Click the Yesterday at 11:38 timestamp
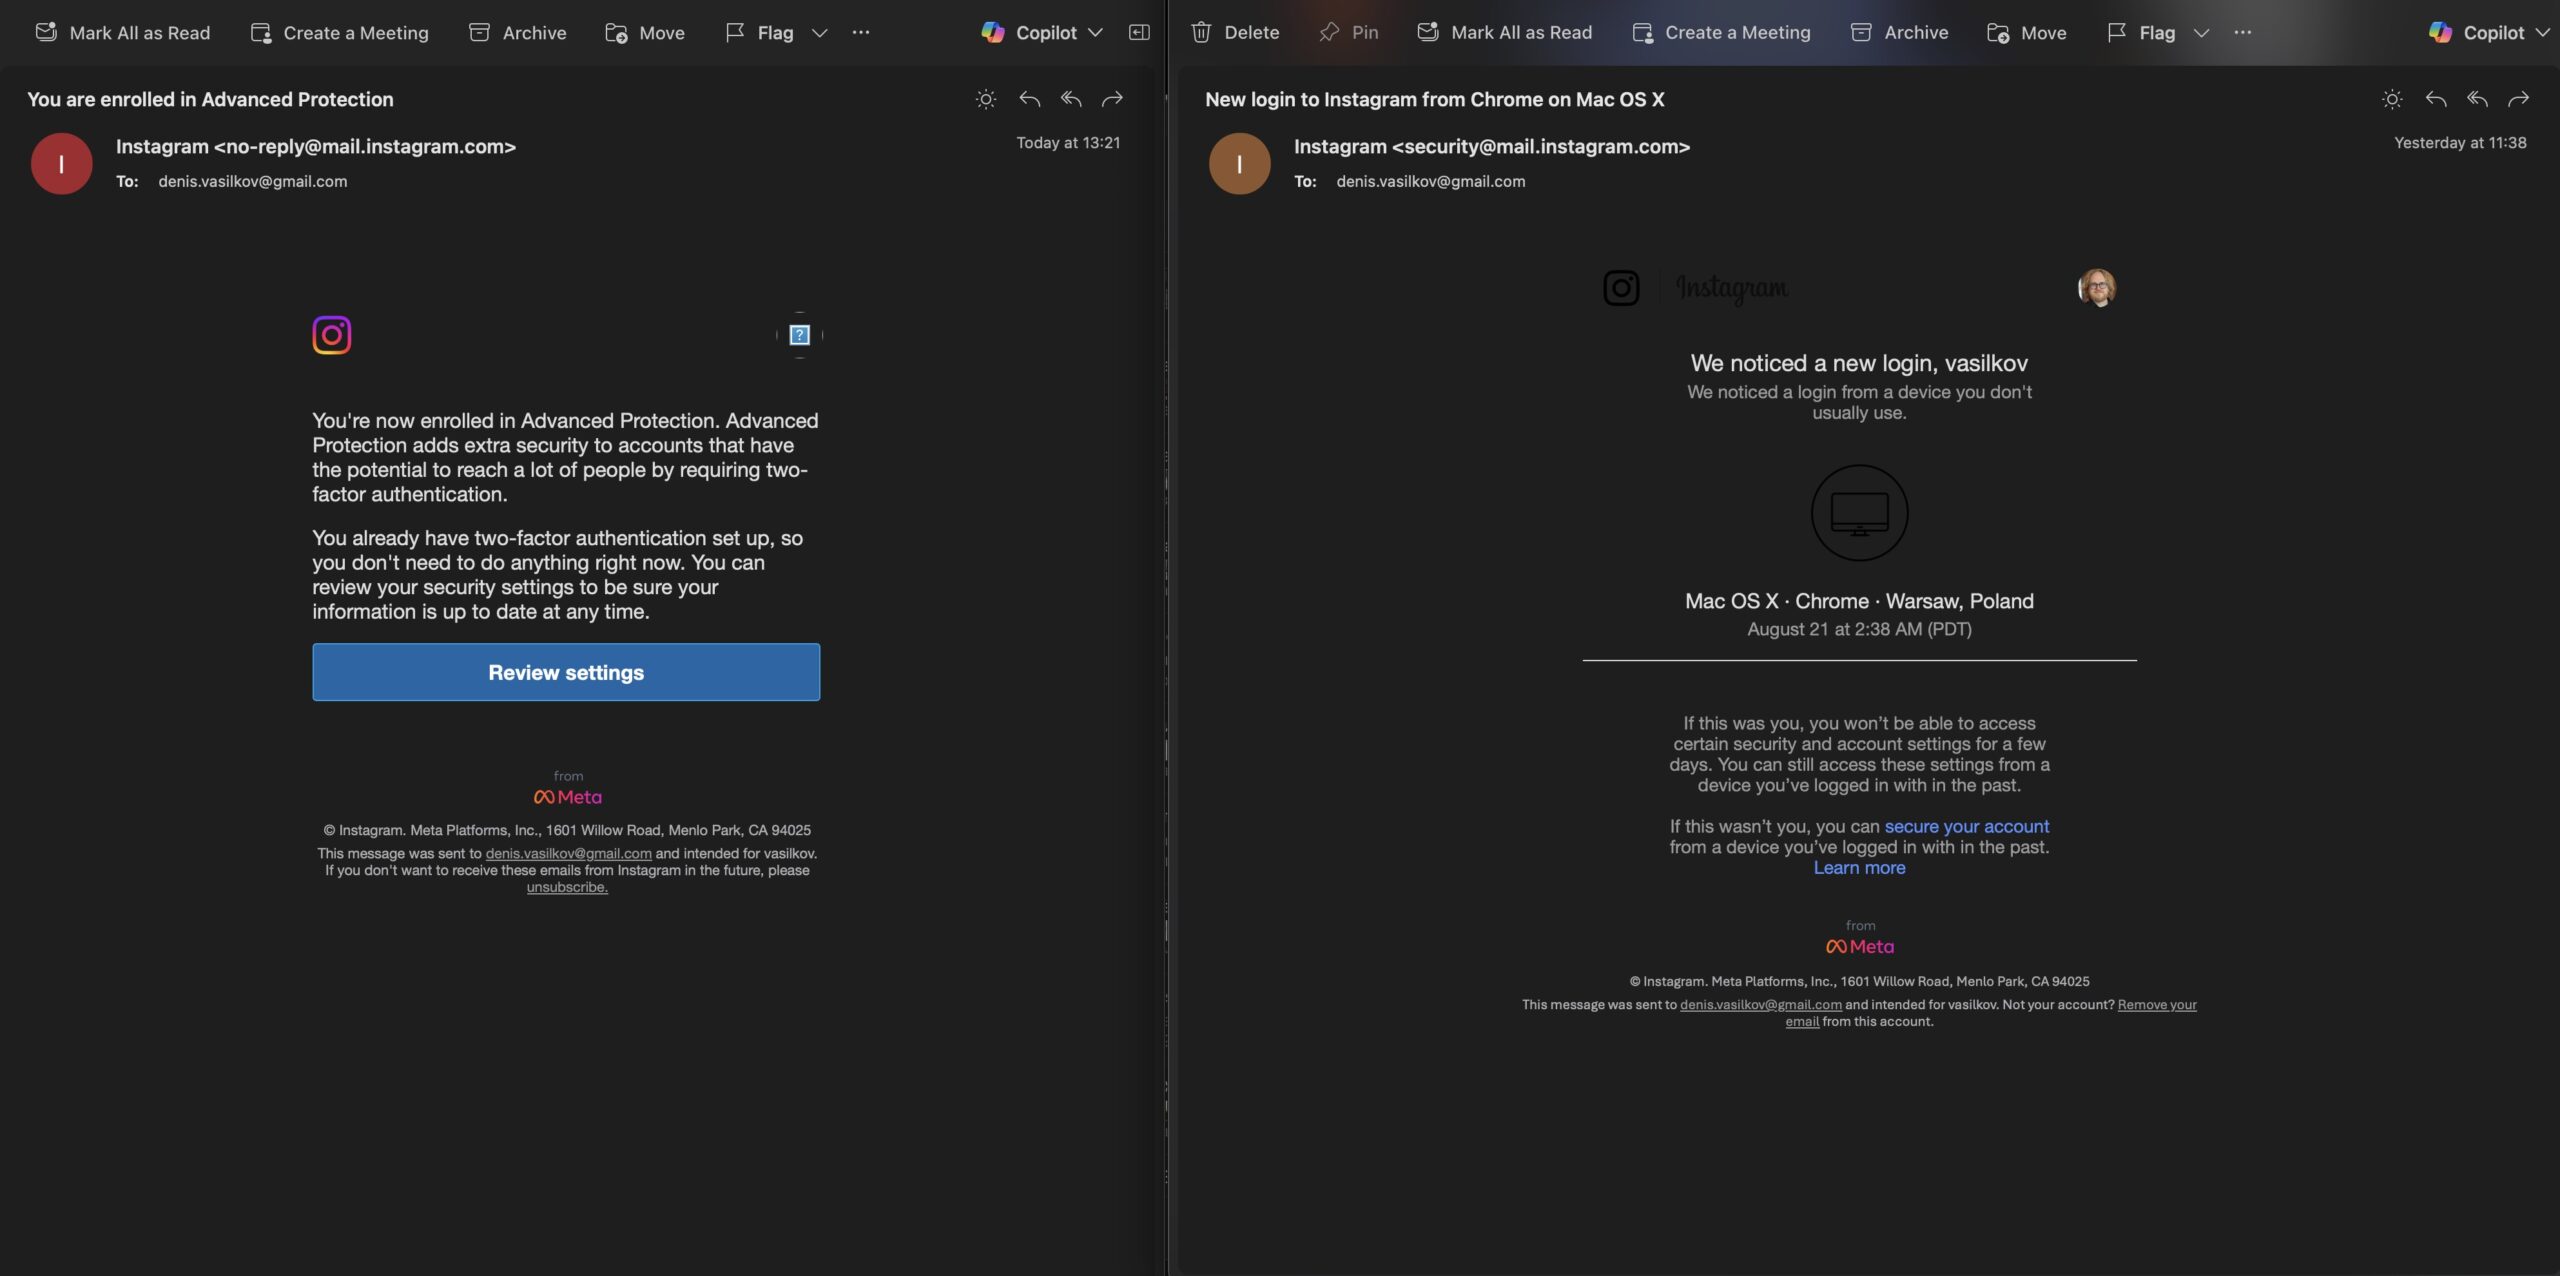 click(x=2460, y=143)
